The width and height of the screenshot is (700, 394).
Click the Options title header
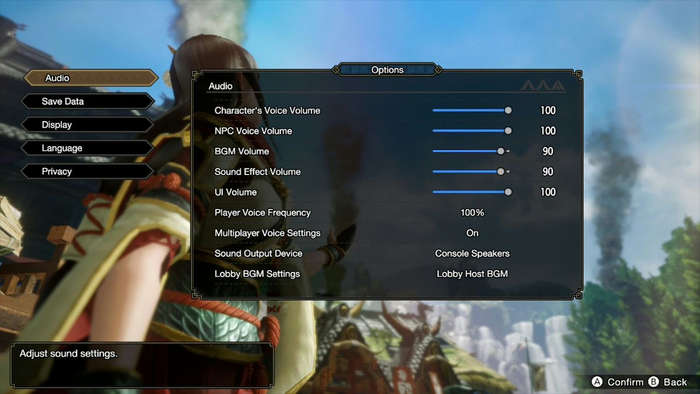click(387, 70)
